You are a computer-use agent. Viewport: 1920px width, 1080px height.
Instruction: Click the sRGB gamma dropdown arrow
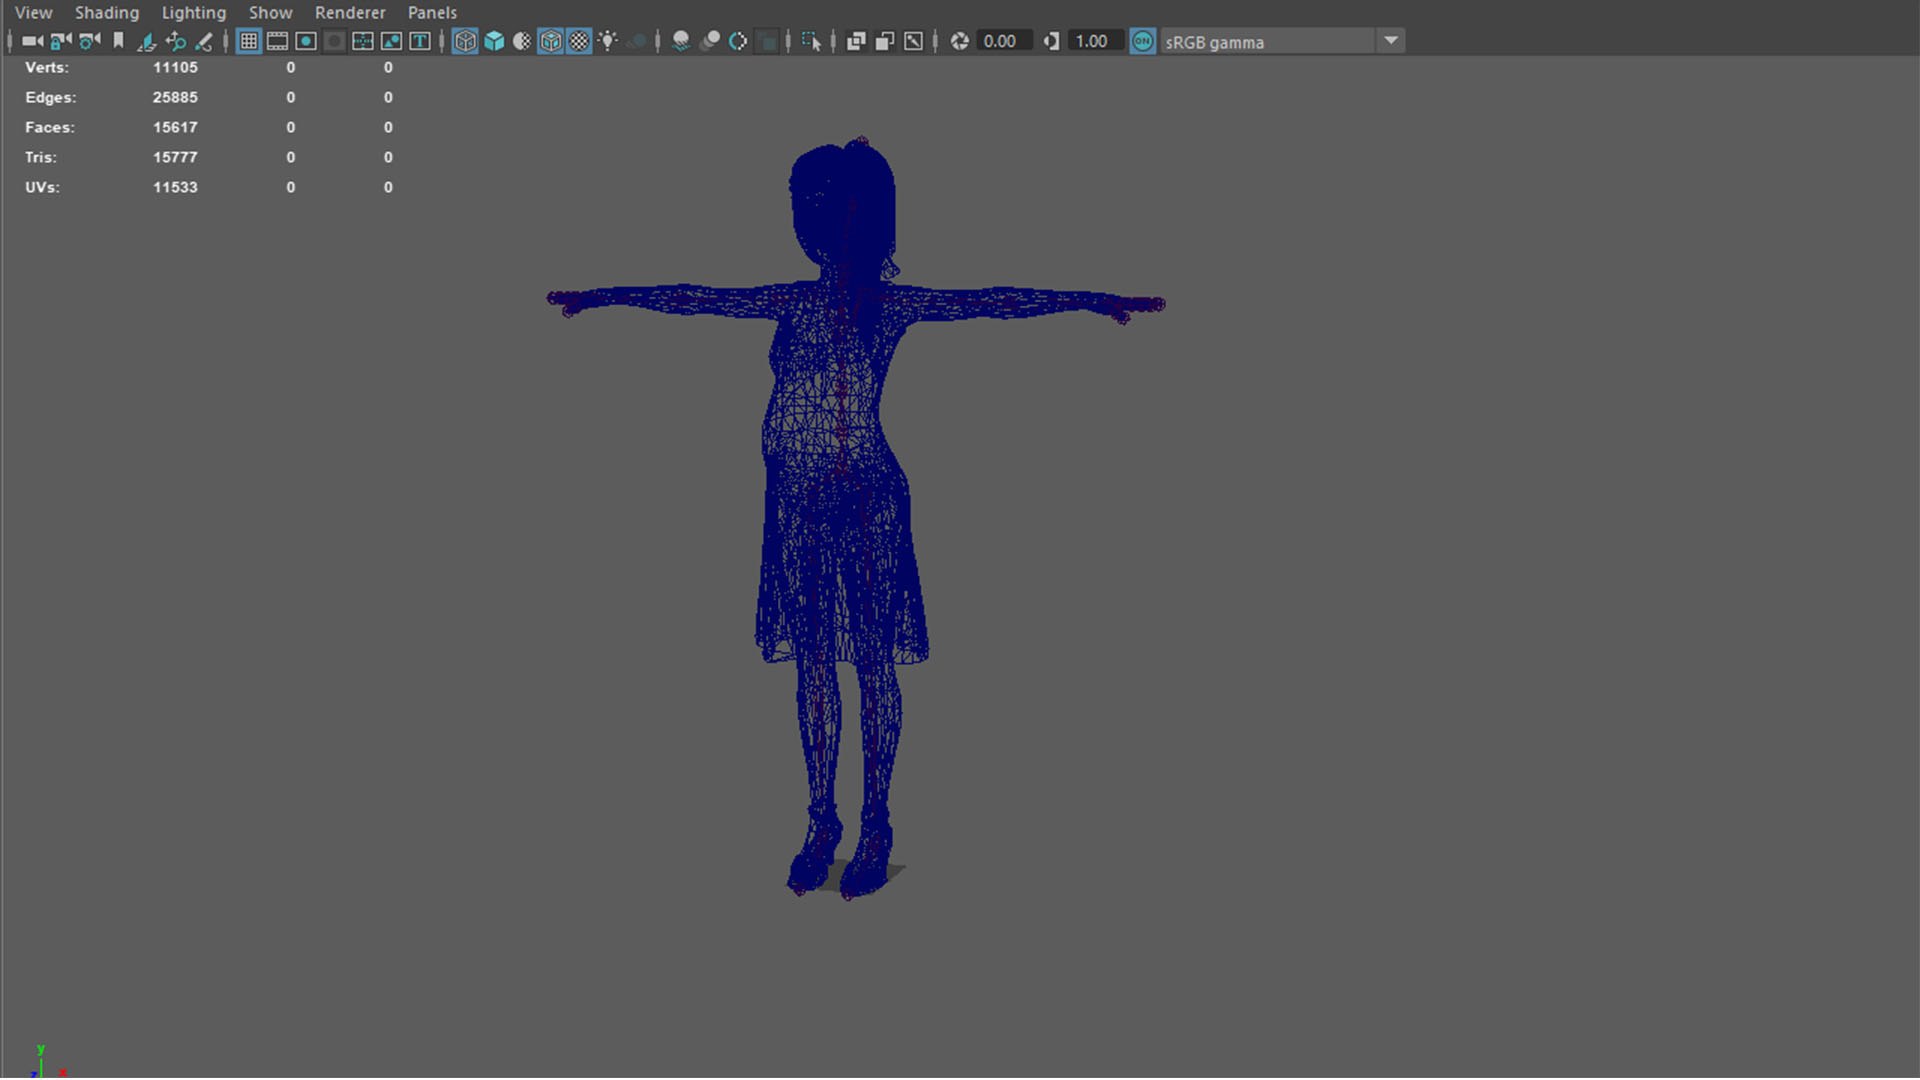1391,41
